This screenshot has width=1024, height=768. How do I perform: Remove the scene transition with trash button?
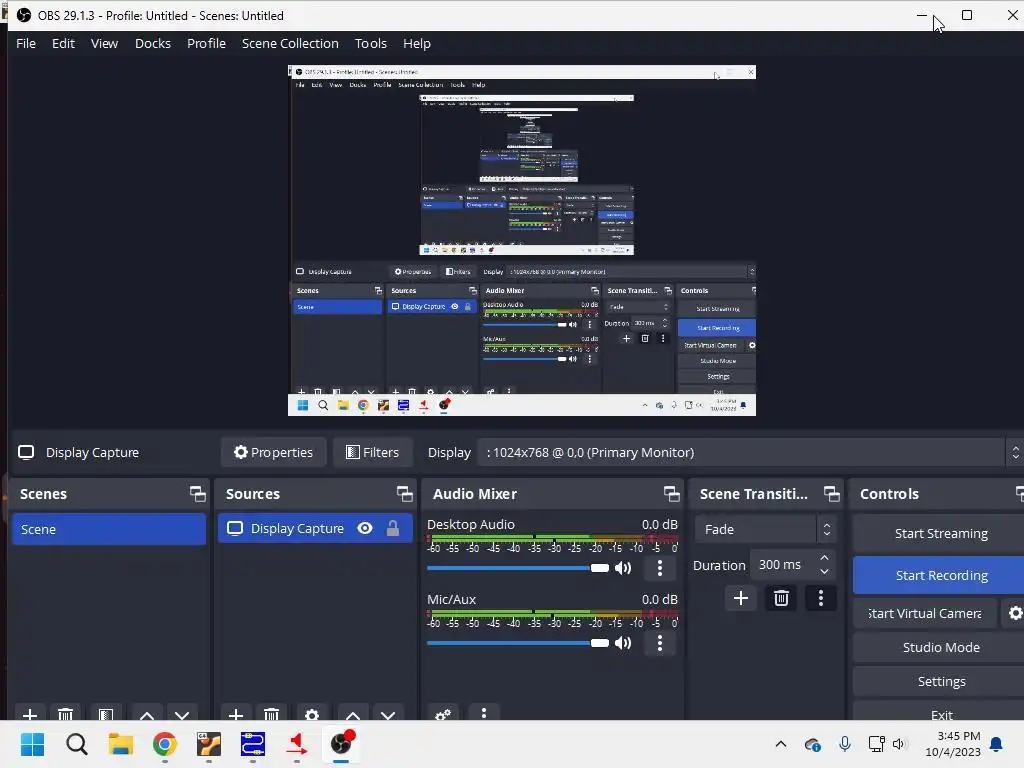[x=781, y=598]
